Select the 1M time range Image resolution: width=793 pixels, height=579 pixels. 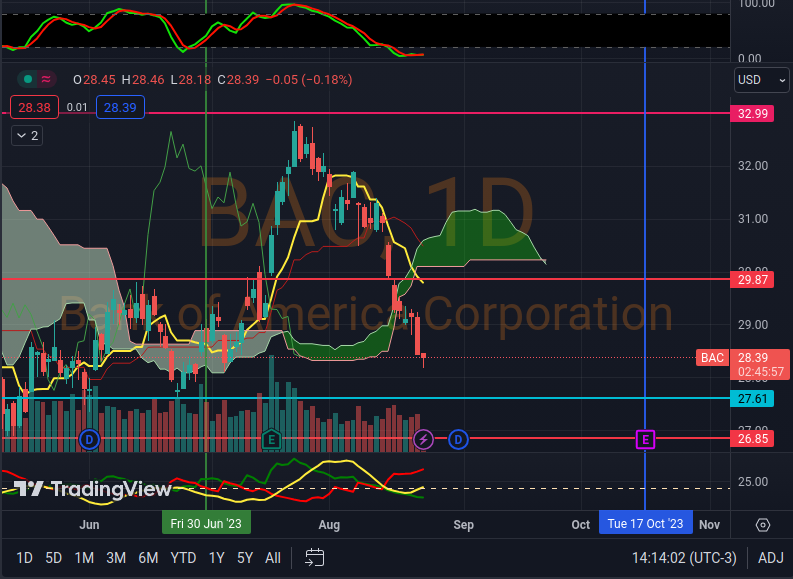84,558
